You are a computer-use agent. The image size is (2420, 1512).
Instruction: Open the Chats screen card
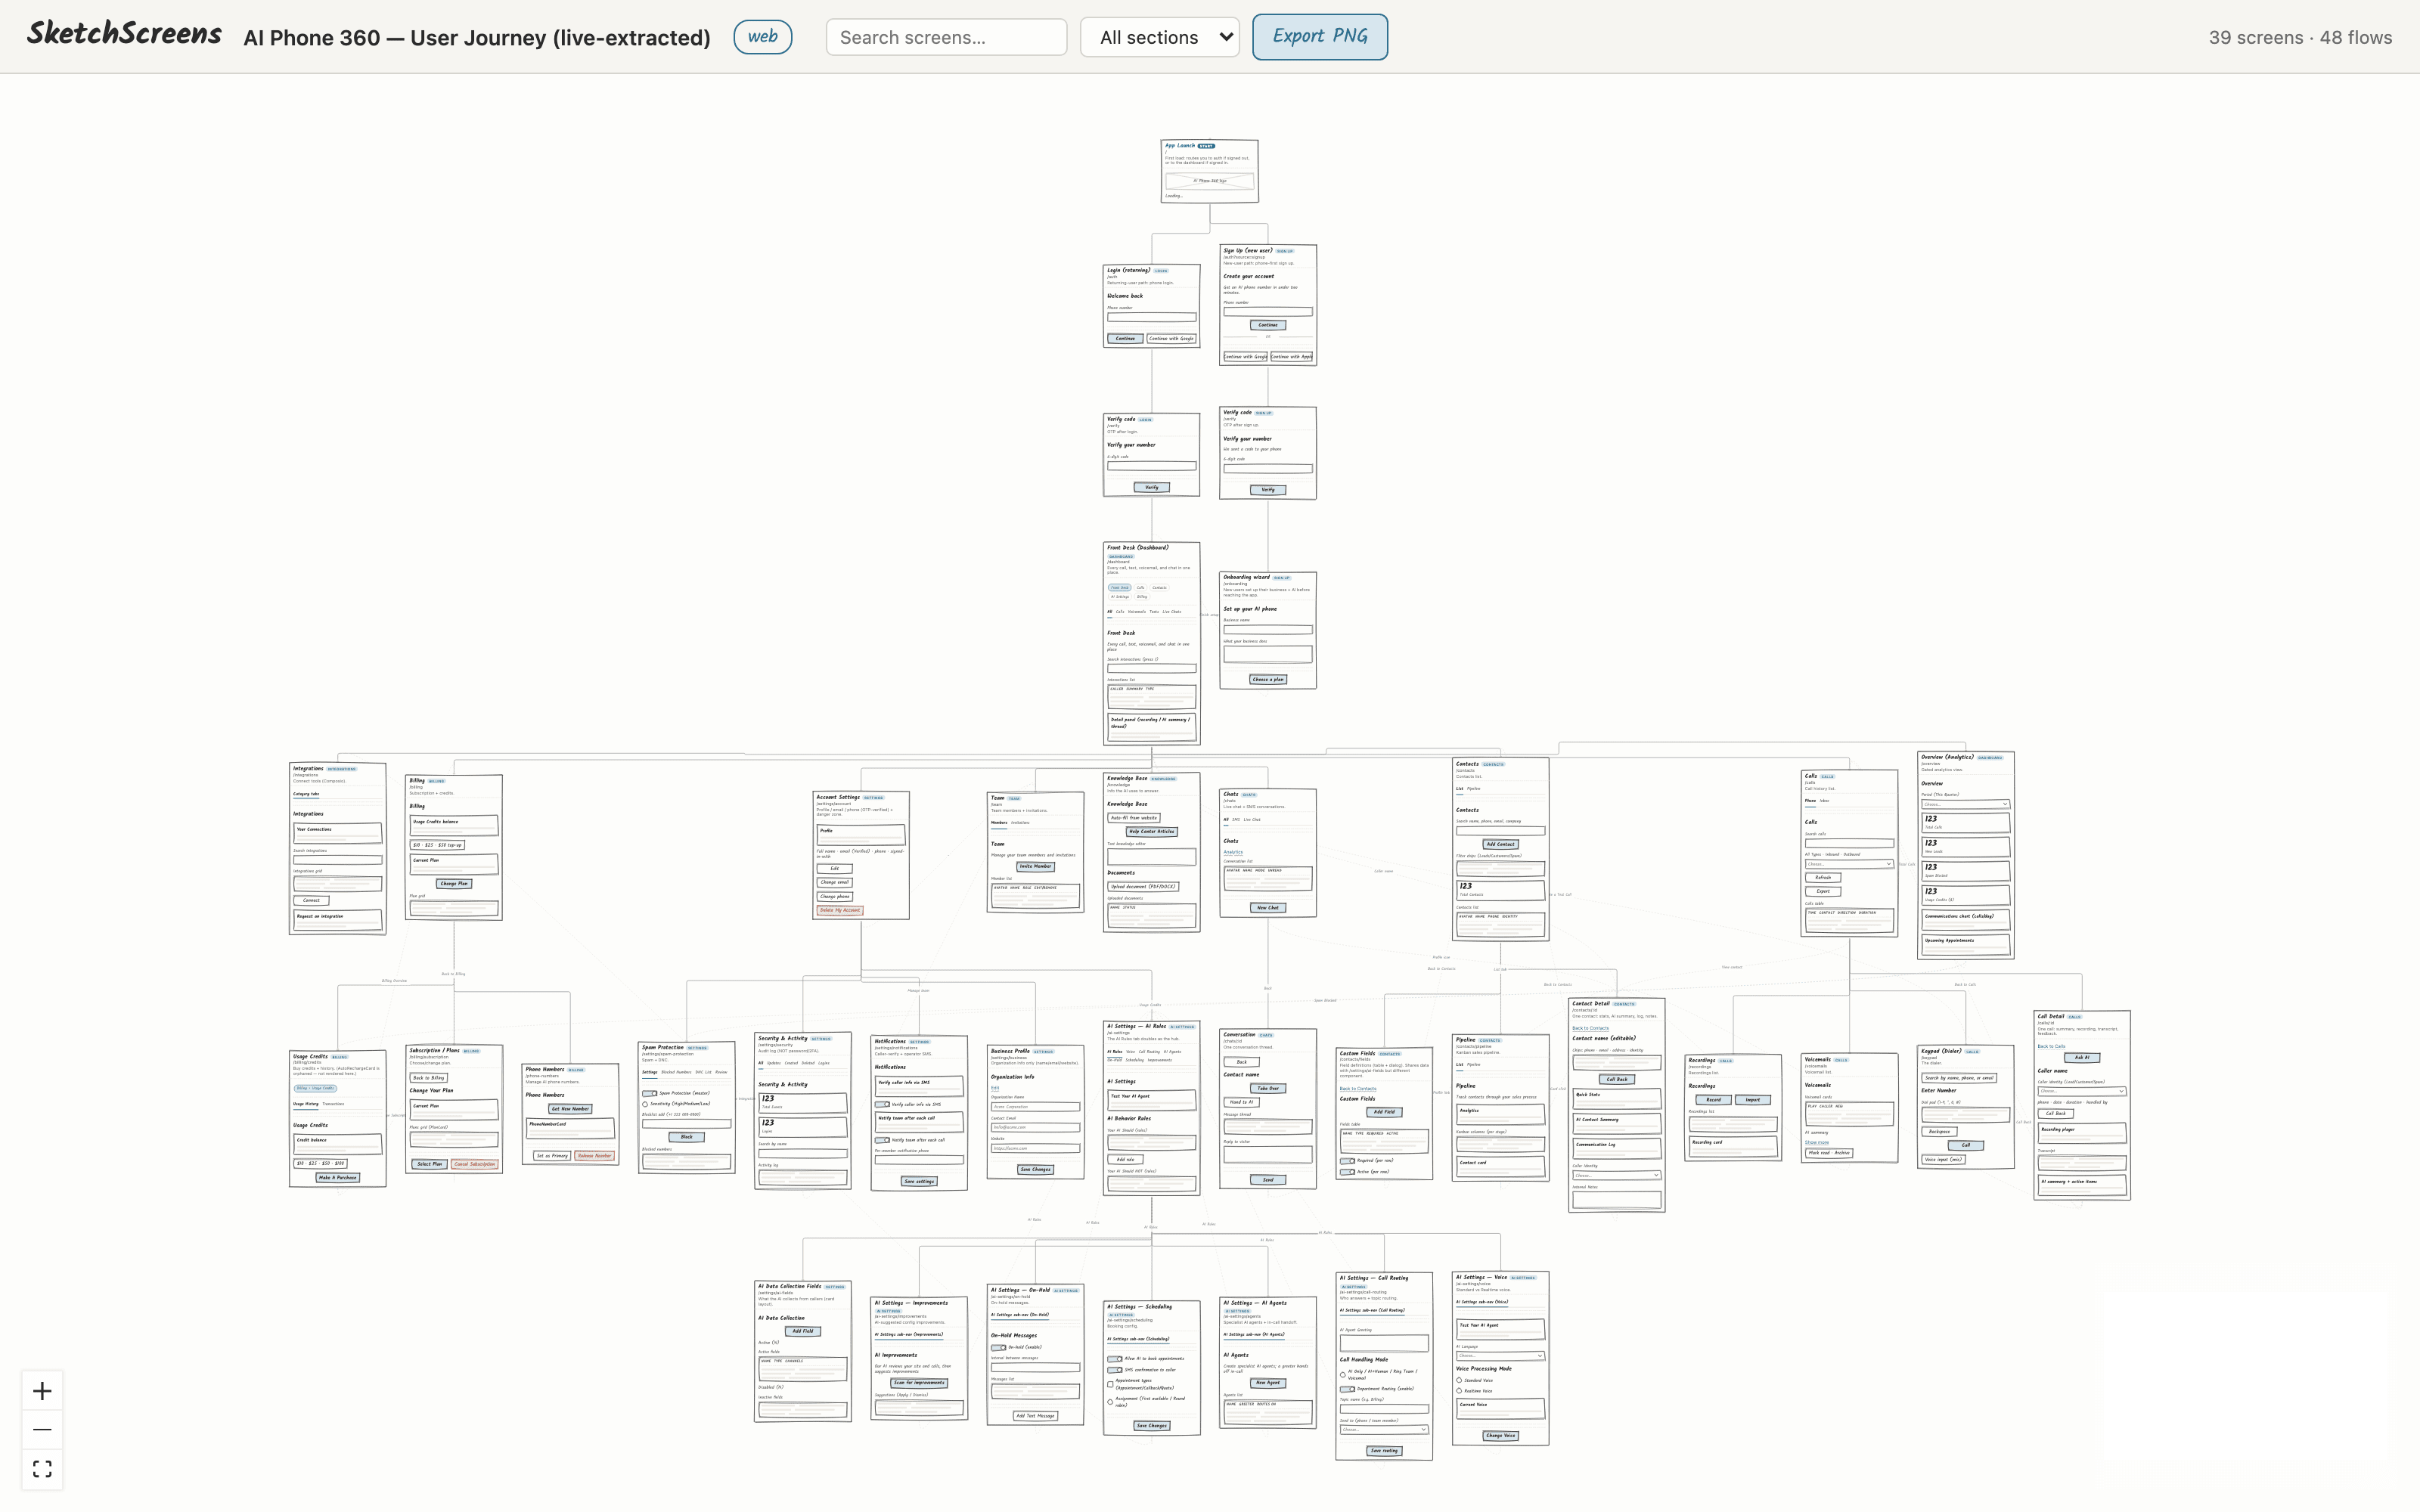tap(1268, 853)
